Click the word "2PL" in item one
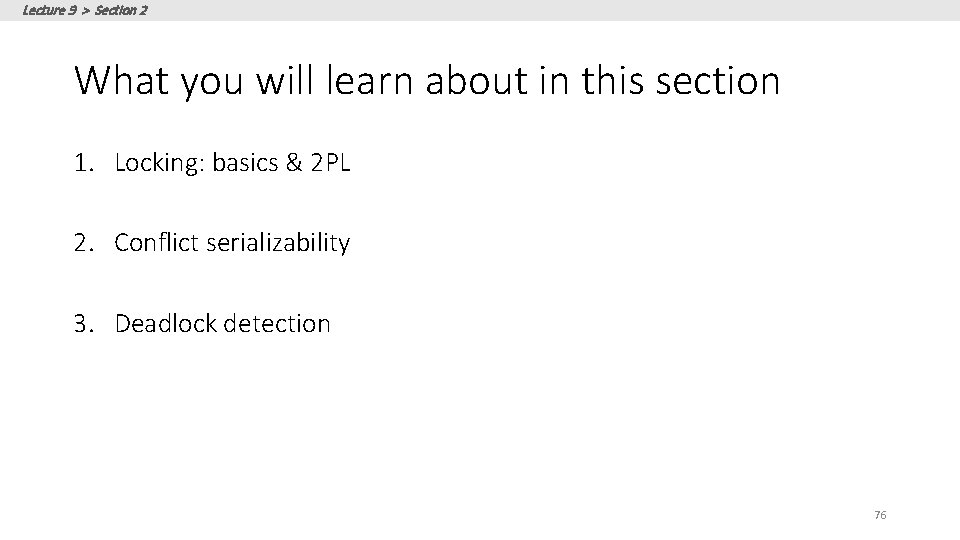 330,162
